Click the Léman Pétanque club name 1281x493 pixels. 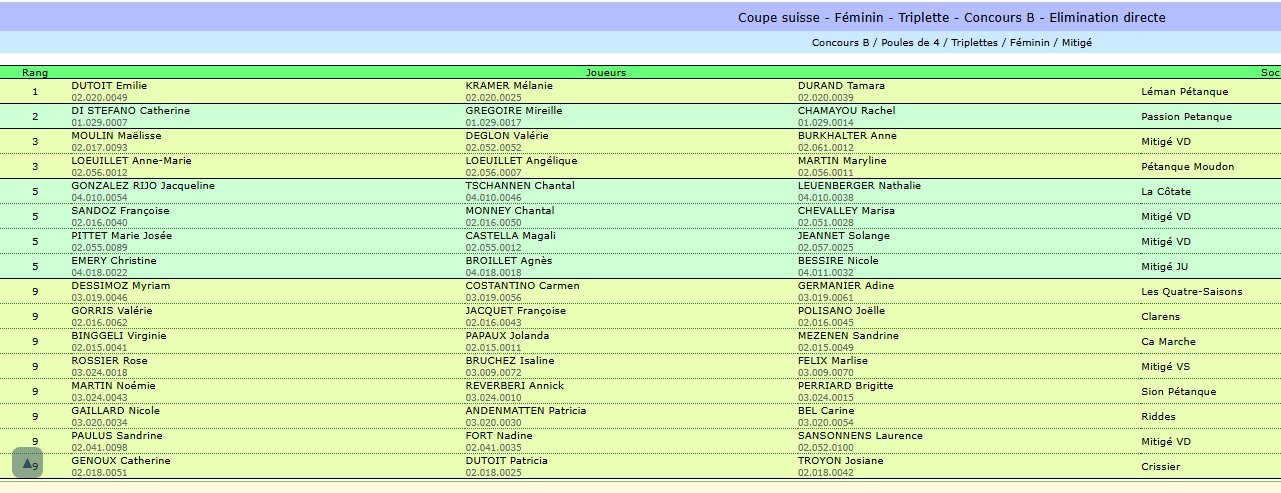click(1184, 92)
